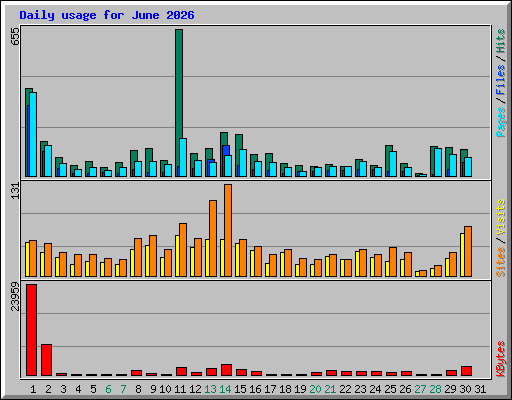
Task: Click the blue Files legend label
Action: (x=501, y=80)
